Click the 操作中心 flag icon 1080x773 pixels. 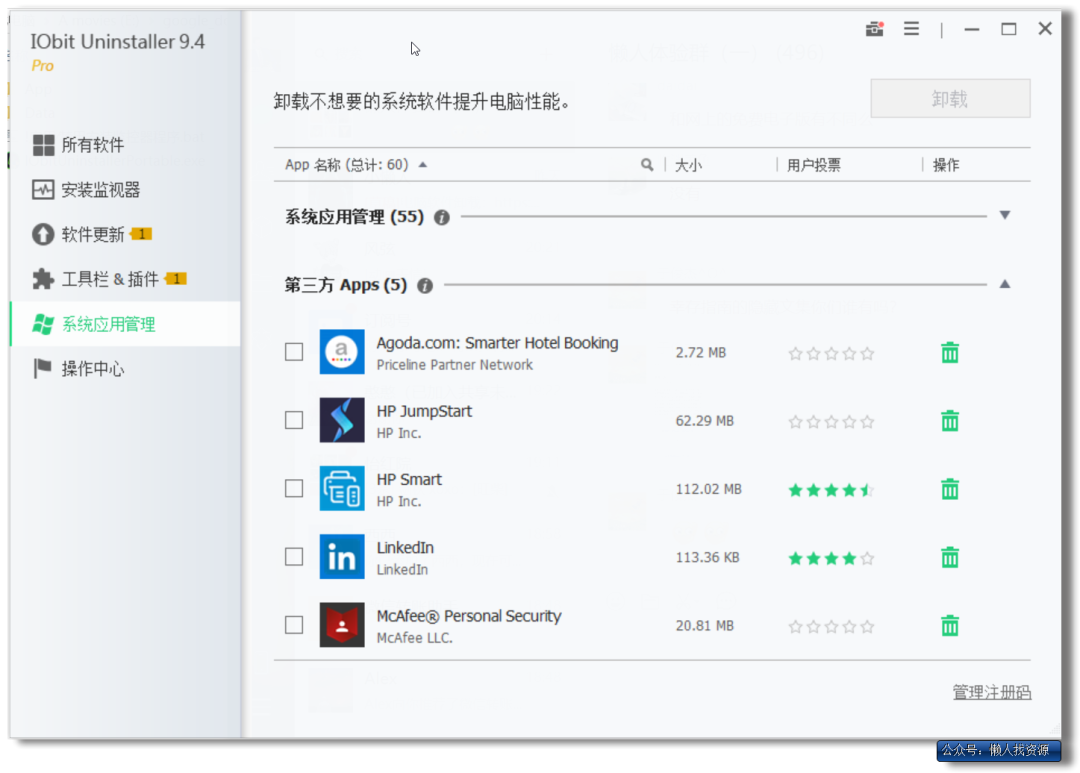pyautogui.click(x=43, y=369)
